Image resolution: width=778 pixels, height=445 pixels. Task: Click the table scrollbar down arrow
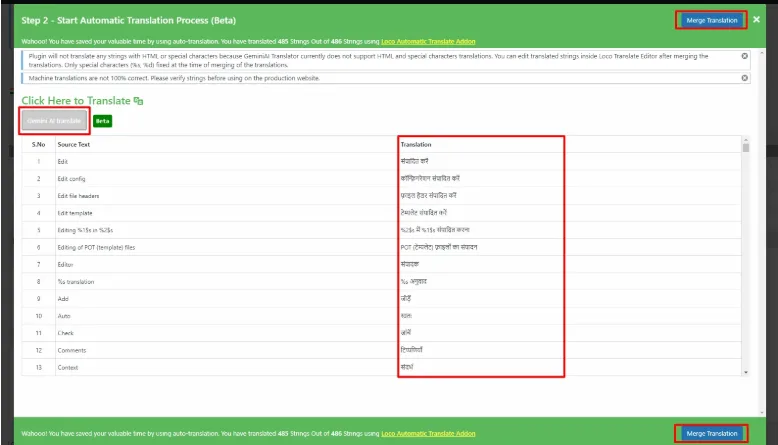click(745, 373)
